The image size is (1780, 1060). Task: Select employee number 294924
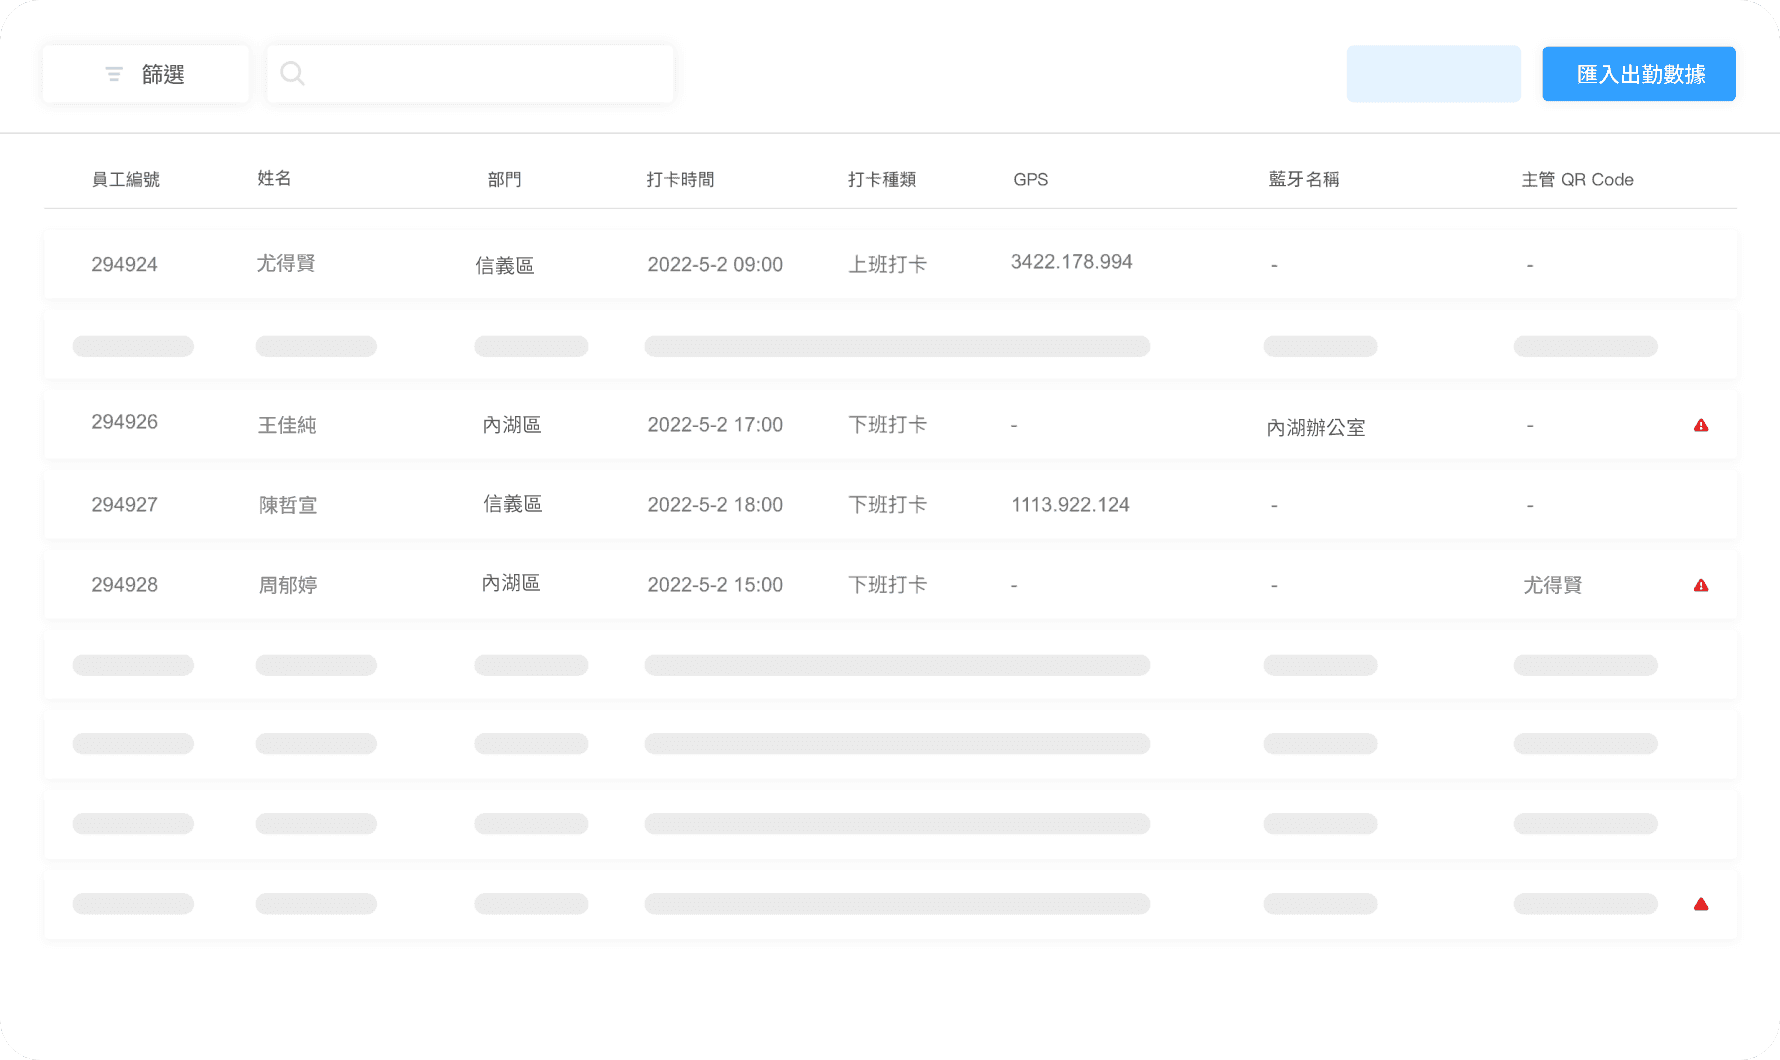click(124, 265)
